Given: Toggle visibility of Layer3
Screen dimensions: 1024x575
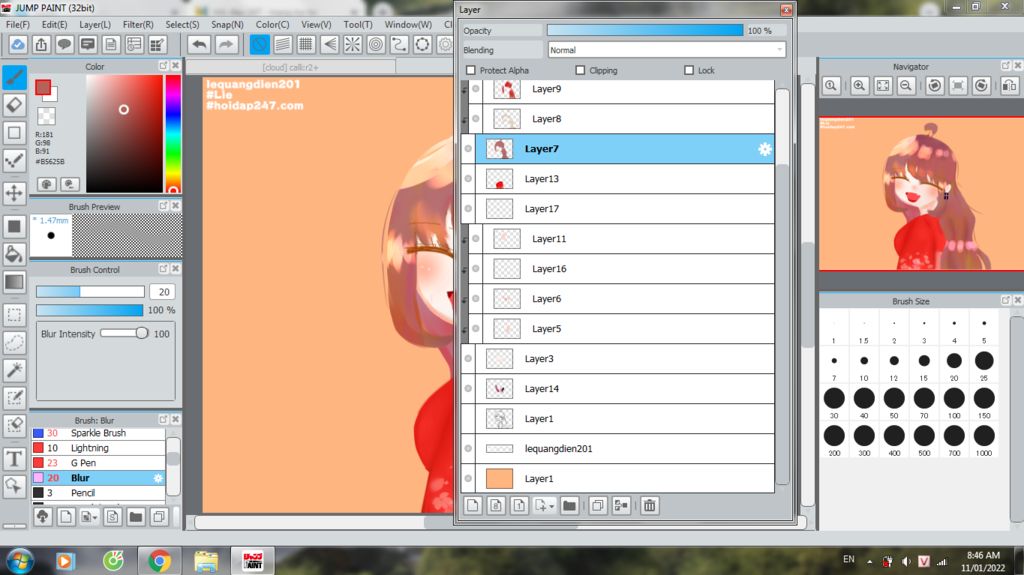Looking at the screenshot, I should coord(468,358).
